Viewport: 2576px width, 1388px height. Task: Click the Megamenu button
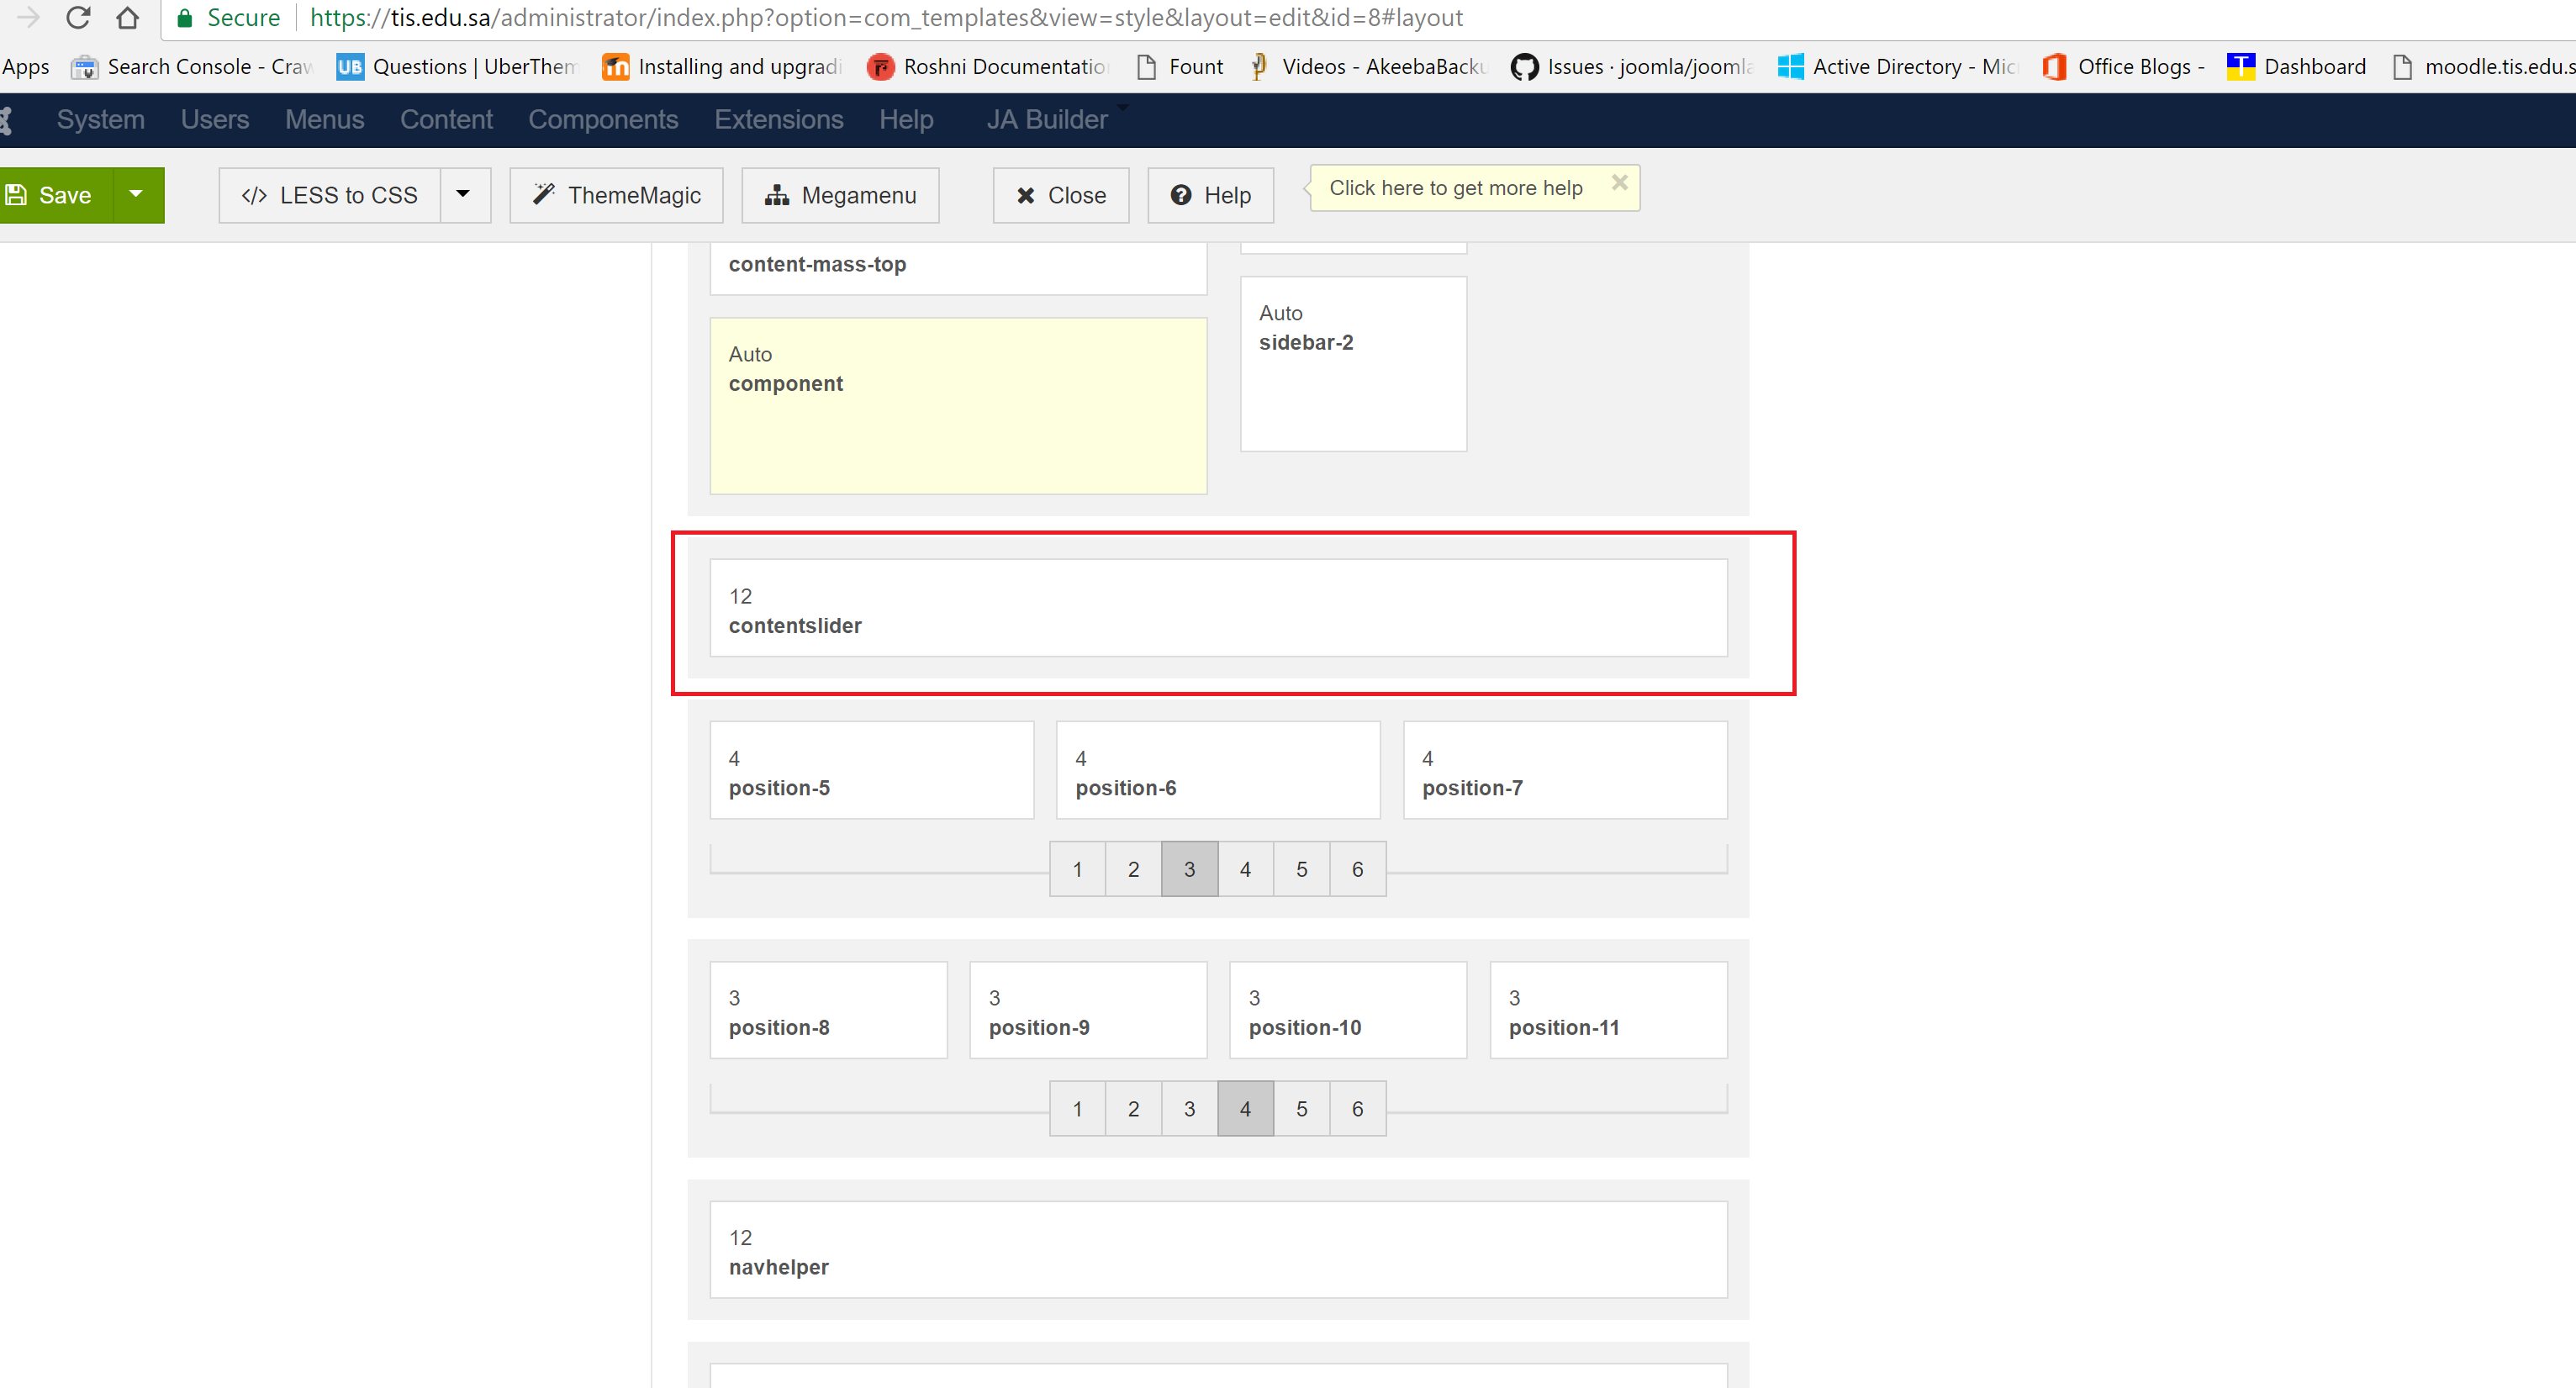(x=840, y=195)
